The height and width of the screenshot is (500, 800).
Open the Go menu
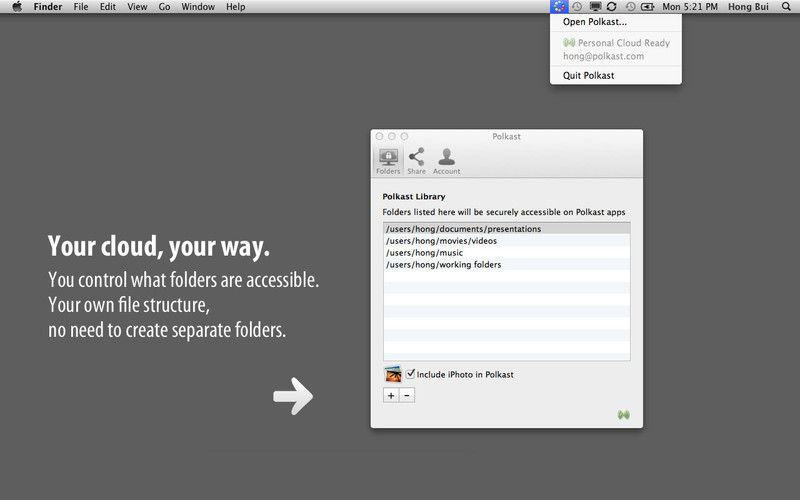coord(164,7)
